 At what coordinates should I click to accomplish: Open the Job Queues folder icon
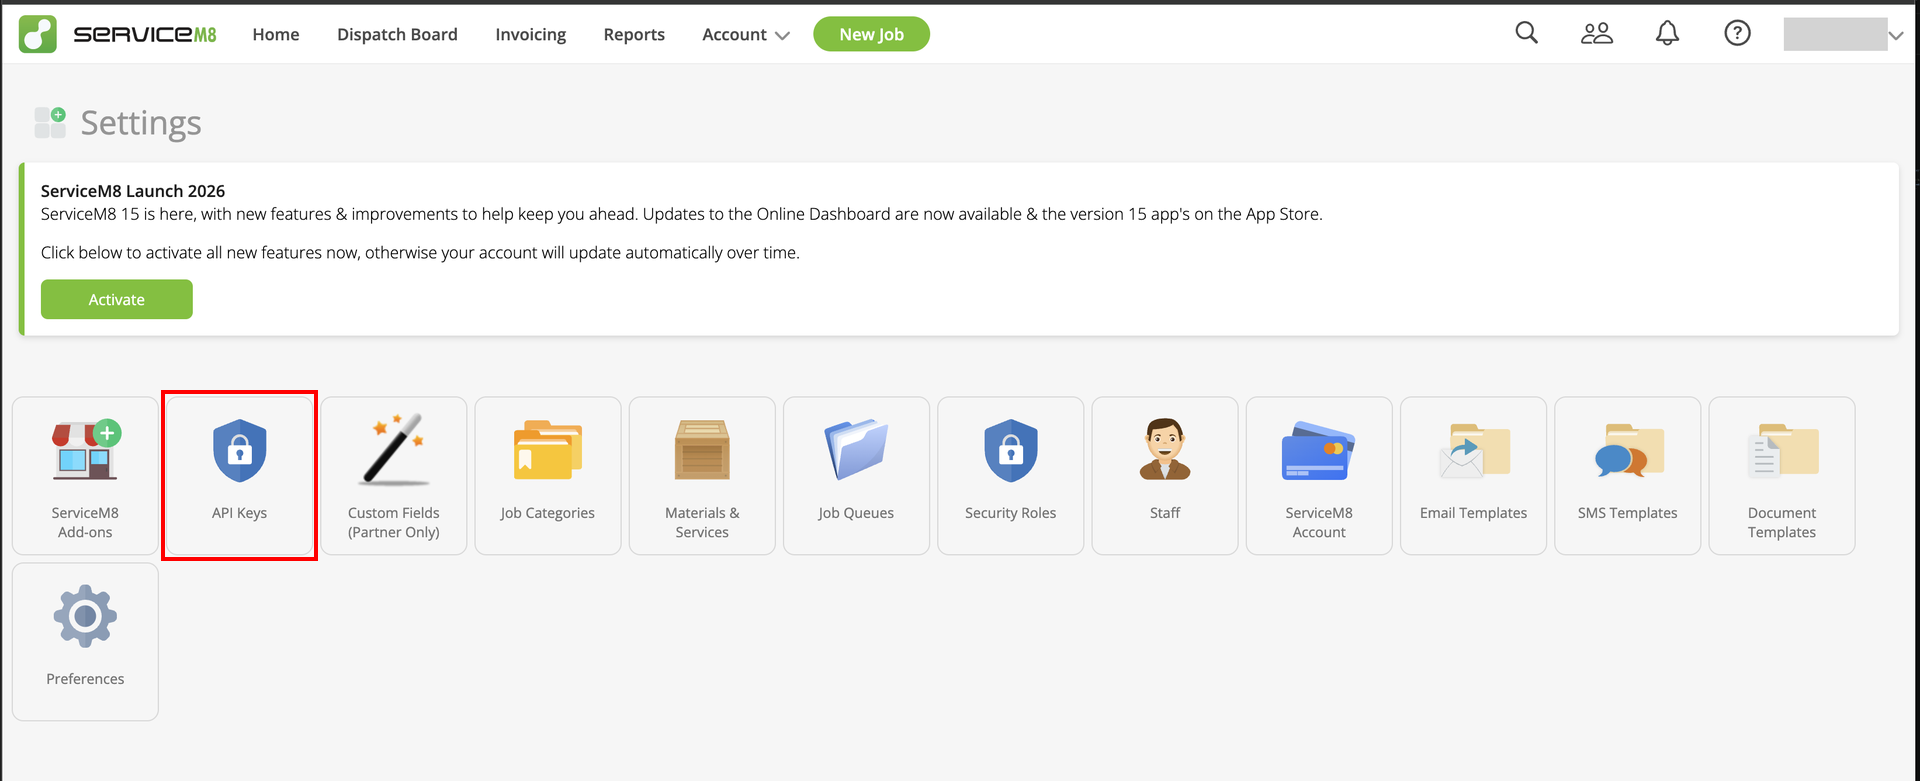pos(856,450)
